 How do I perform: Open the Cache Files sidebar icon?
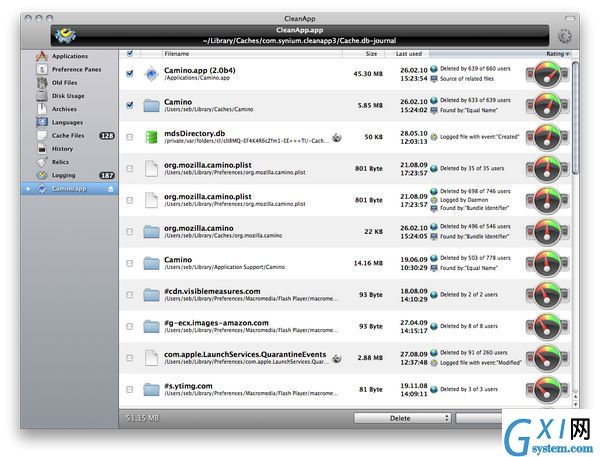(x=42, y=135)
